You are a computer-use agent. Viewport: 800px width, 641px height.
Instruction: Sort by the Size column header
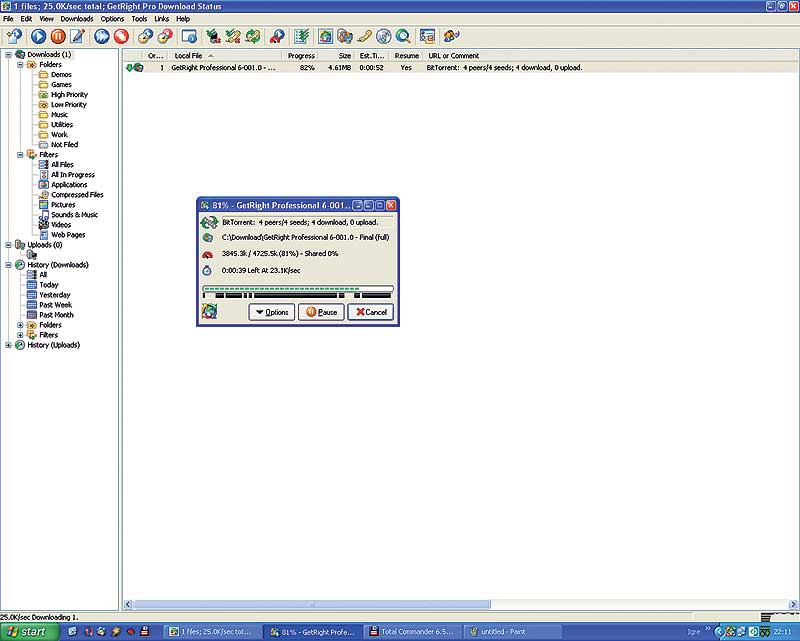[337, 56]
